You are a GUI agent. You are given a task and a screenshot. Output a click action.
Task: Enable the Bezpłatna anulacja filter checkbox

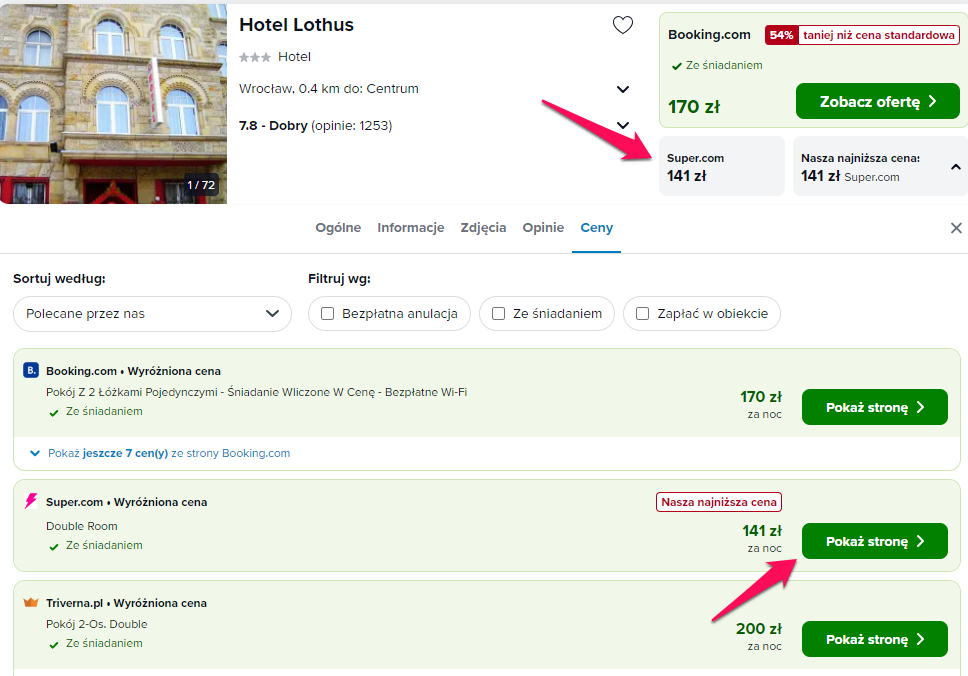click(327, 314)
